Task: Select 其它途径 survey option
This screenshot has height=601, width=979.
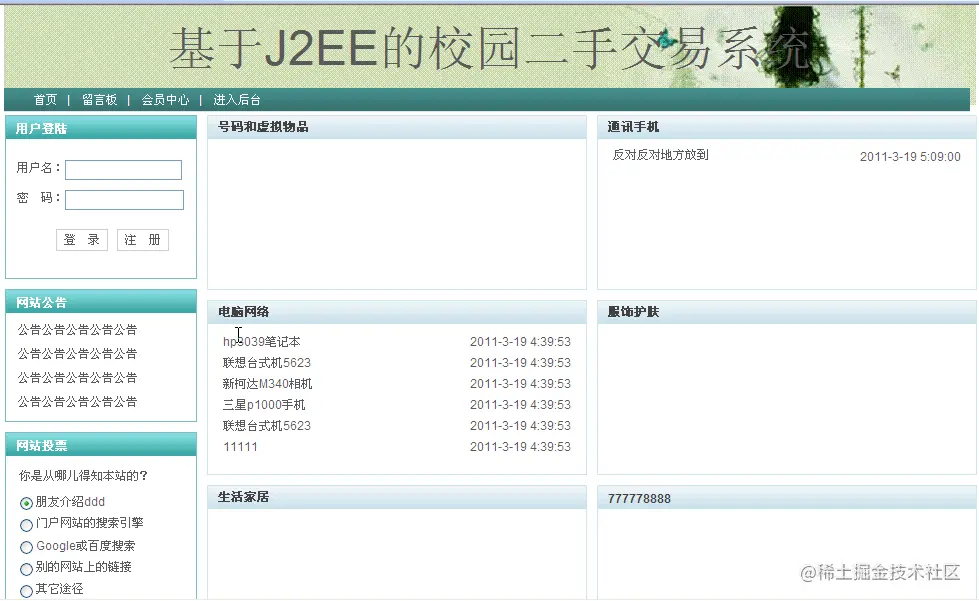Action: pyautogui.click(x=25, y=589)
